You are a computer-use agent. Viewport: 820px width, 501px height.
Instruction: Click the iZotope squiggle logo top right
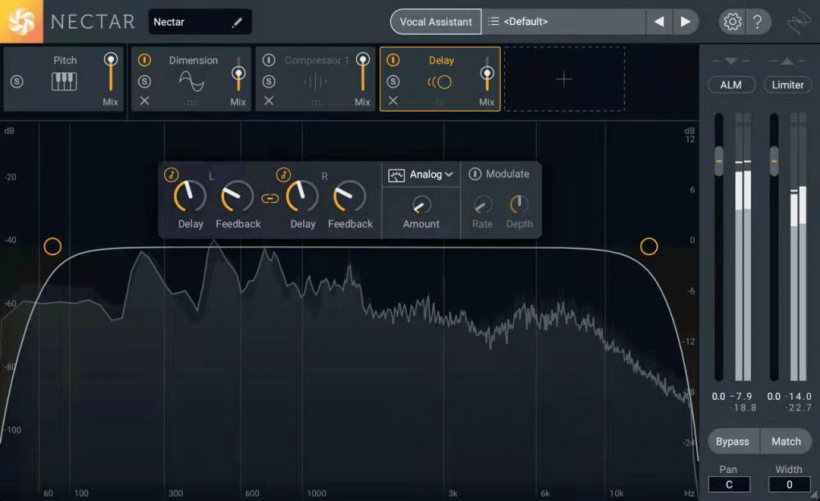(x=800, y=22)
